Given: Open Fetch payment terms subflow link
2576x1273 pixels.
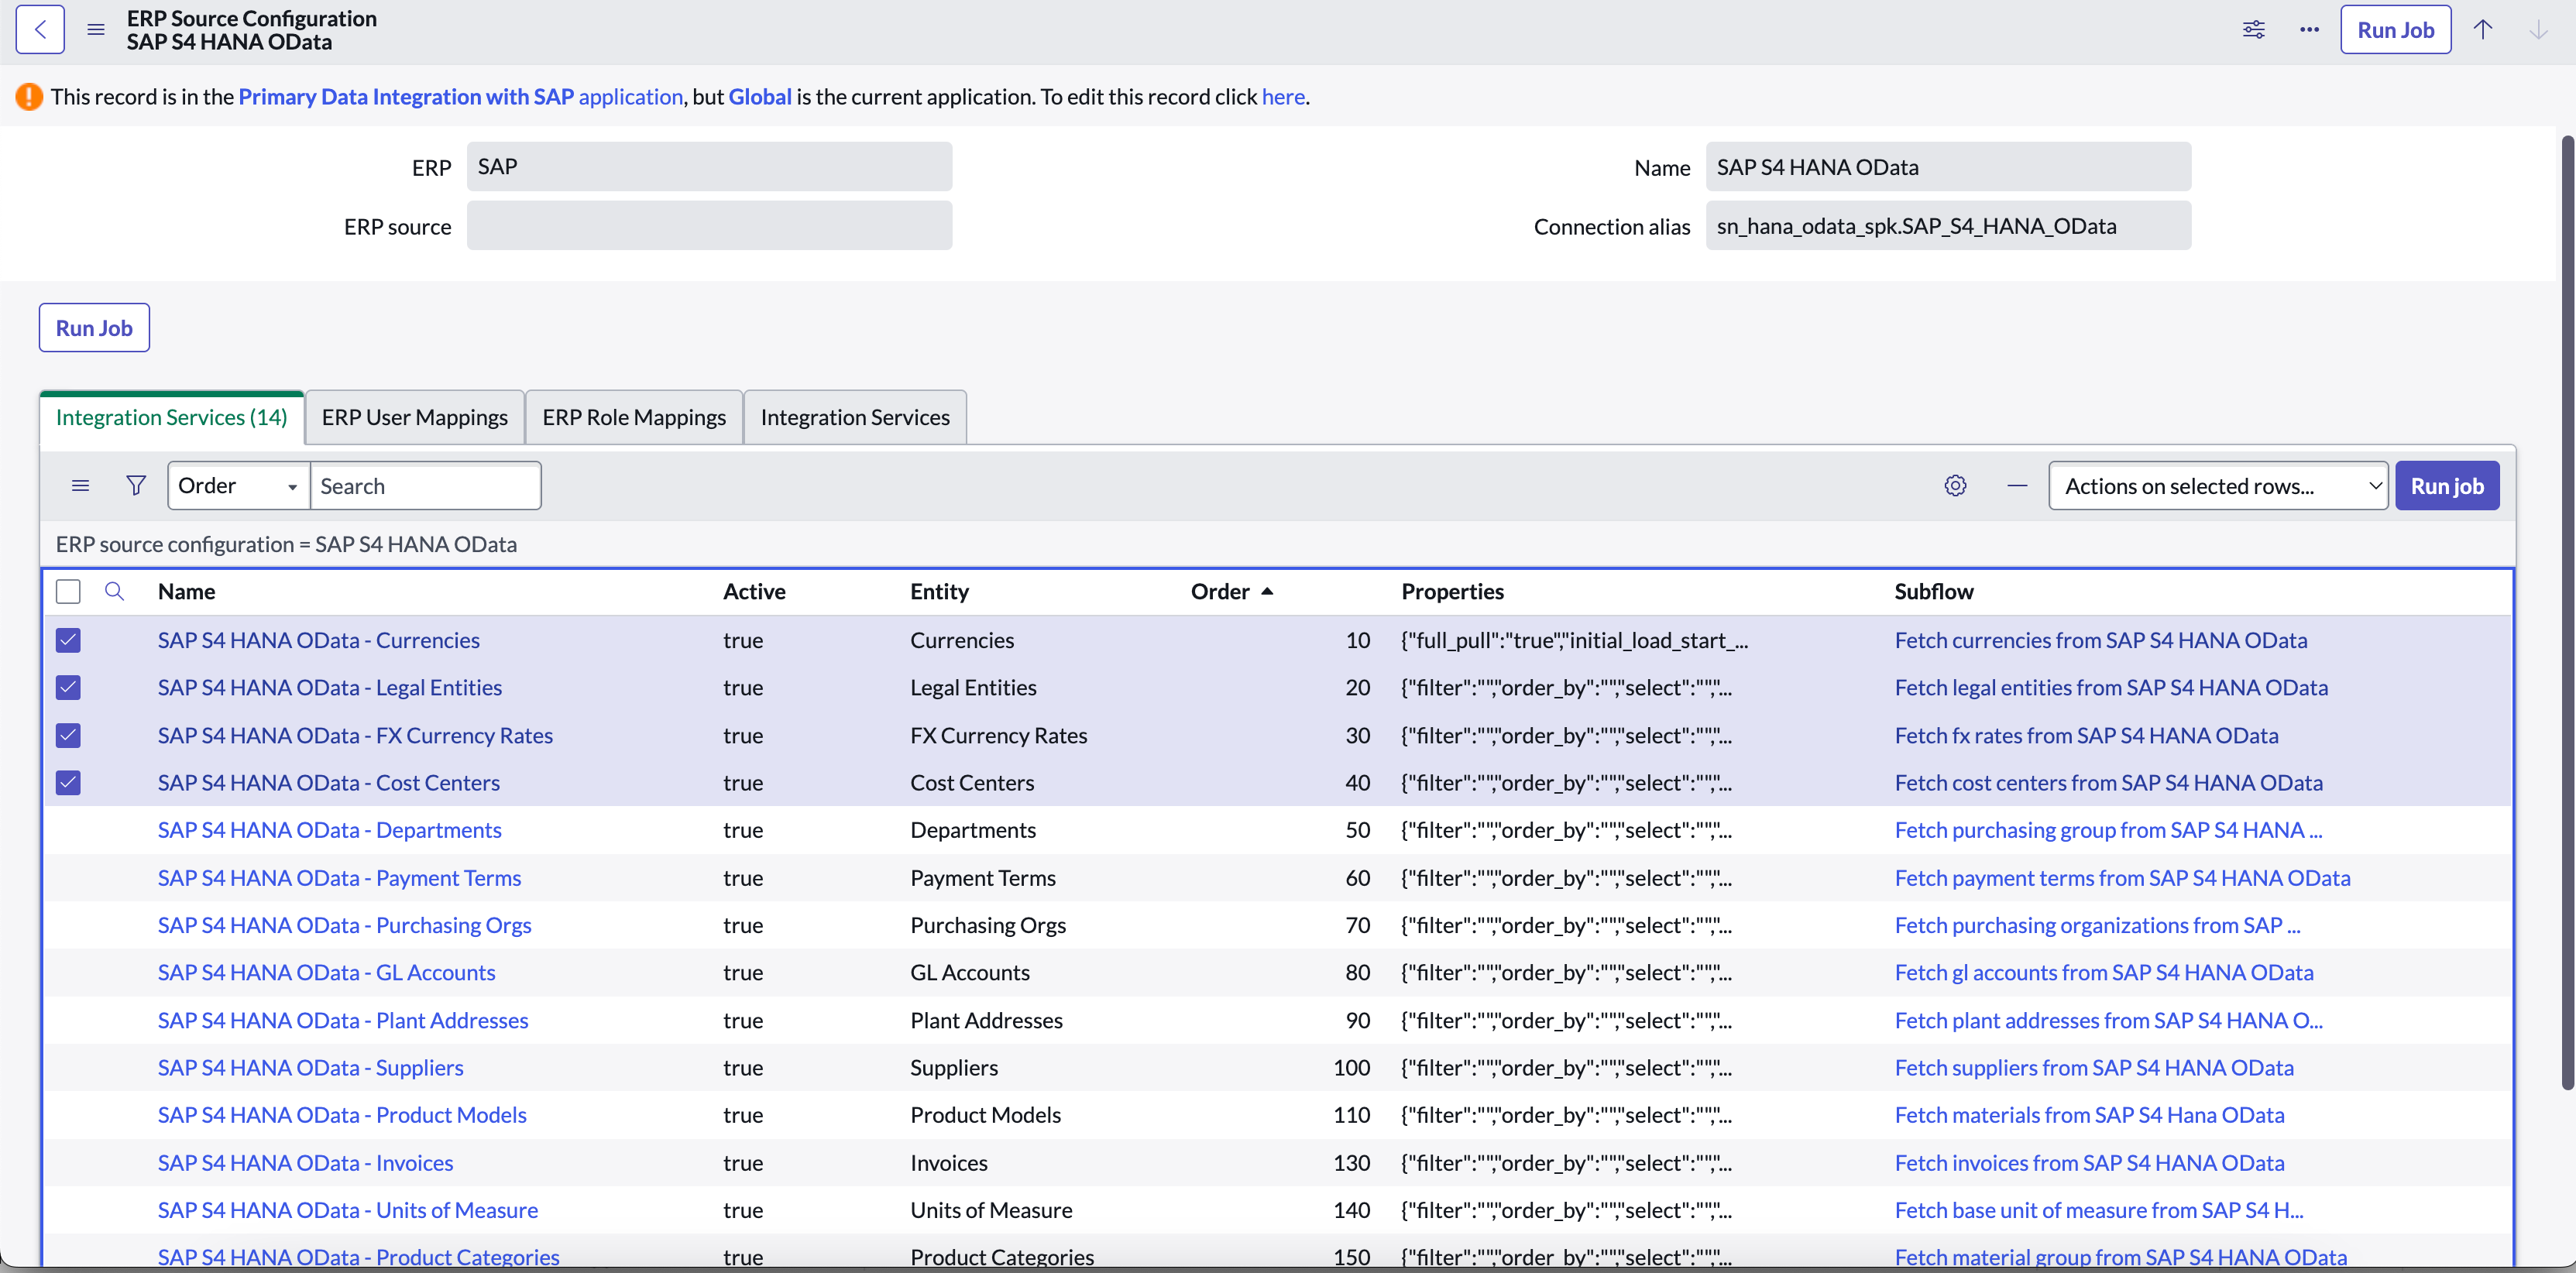Looking at the screenshot, I should click(2122, 878).
